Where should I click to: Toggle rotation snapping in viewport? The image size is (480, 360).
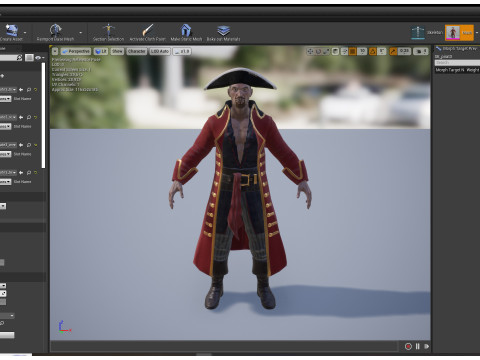372,51
